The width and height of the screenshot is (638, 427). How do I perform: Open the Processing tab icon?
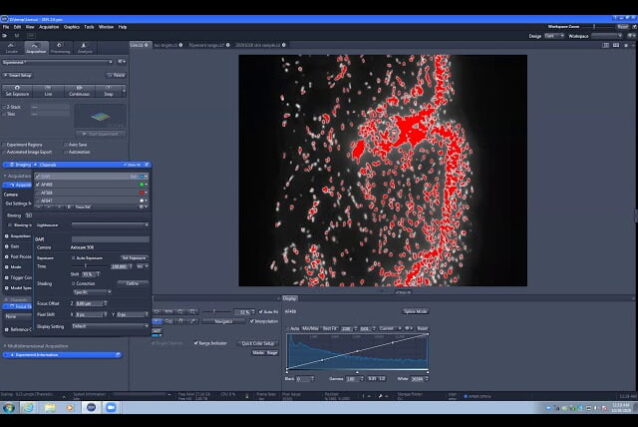click(x=61, y=46)
